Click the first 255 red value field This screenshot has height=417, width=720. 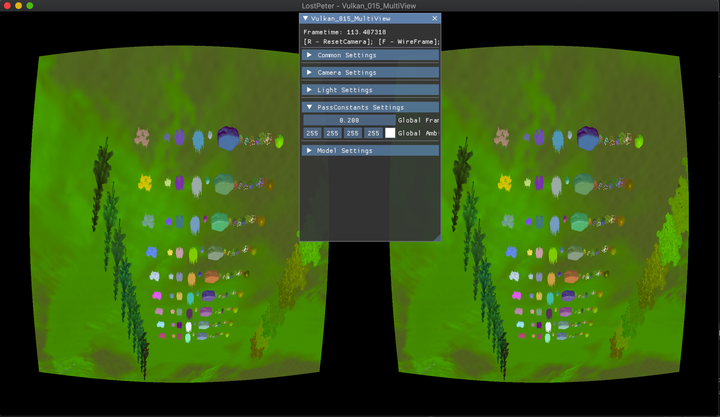pos(312,133)
